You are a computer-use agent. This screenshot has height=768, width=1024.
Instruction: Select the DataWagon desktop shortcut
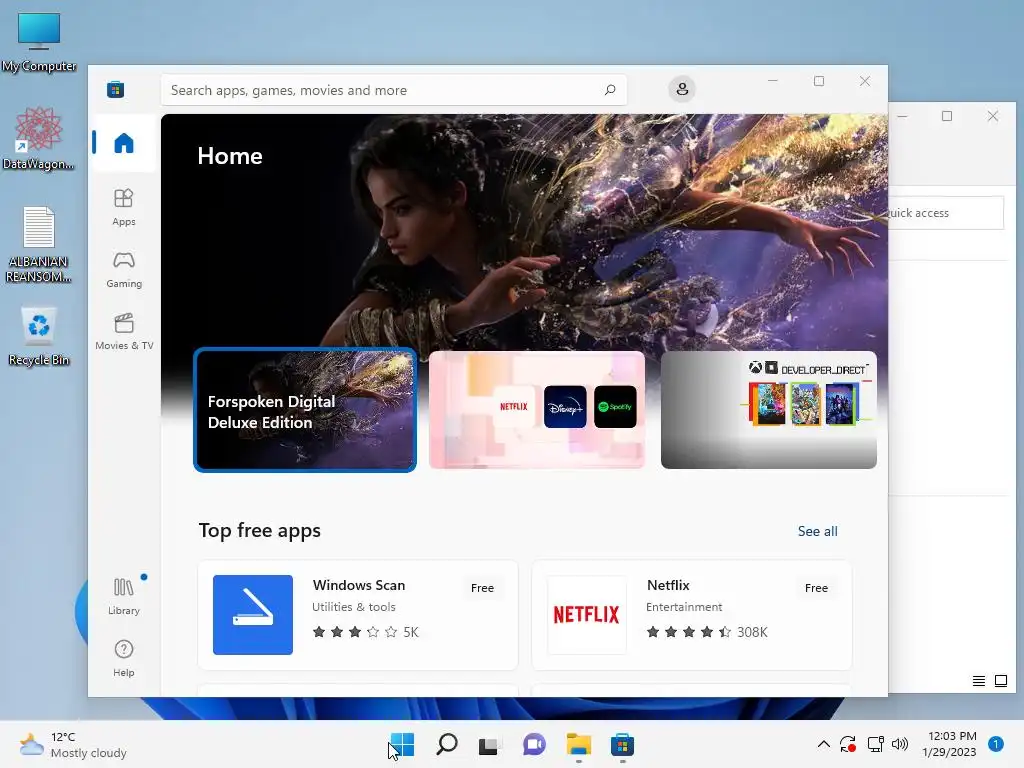point(39,138)
